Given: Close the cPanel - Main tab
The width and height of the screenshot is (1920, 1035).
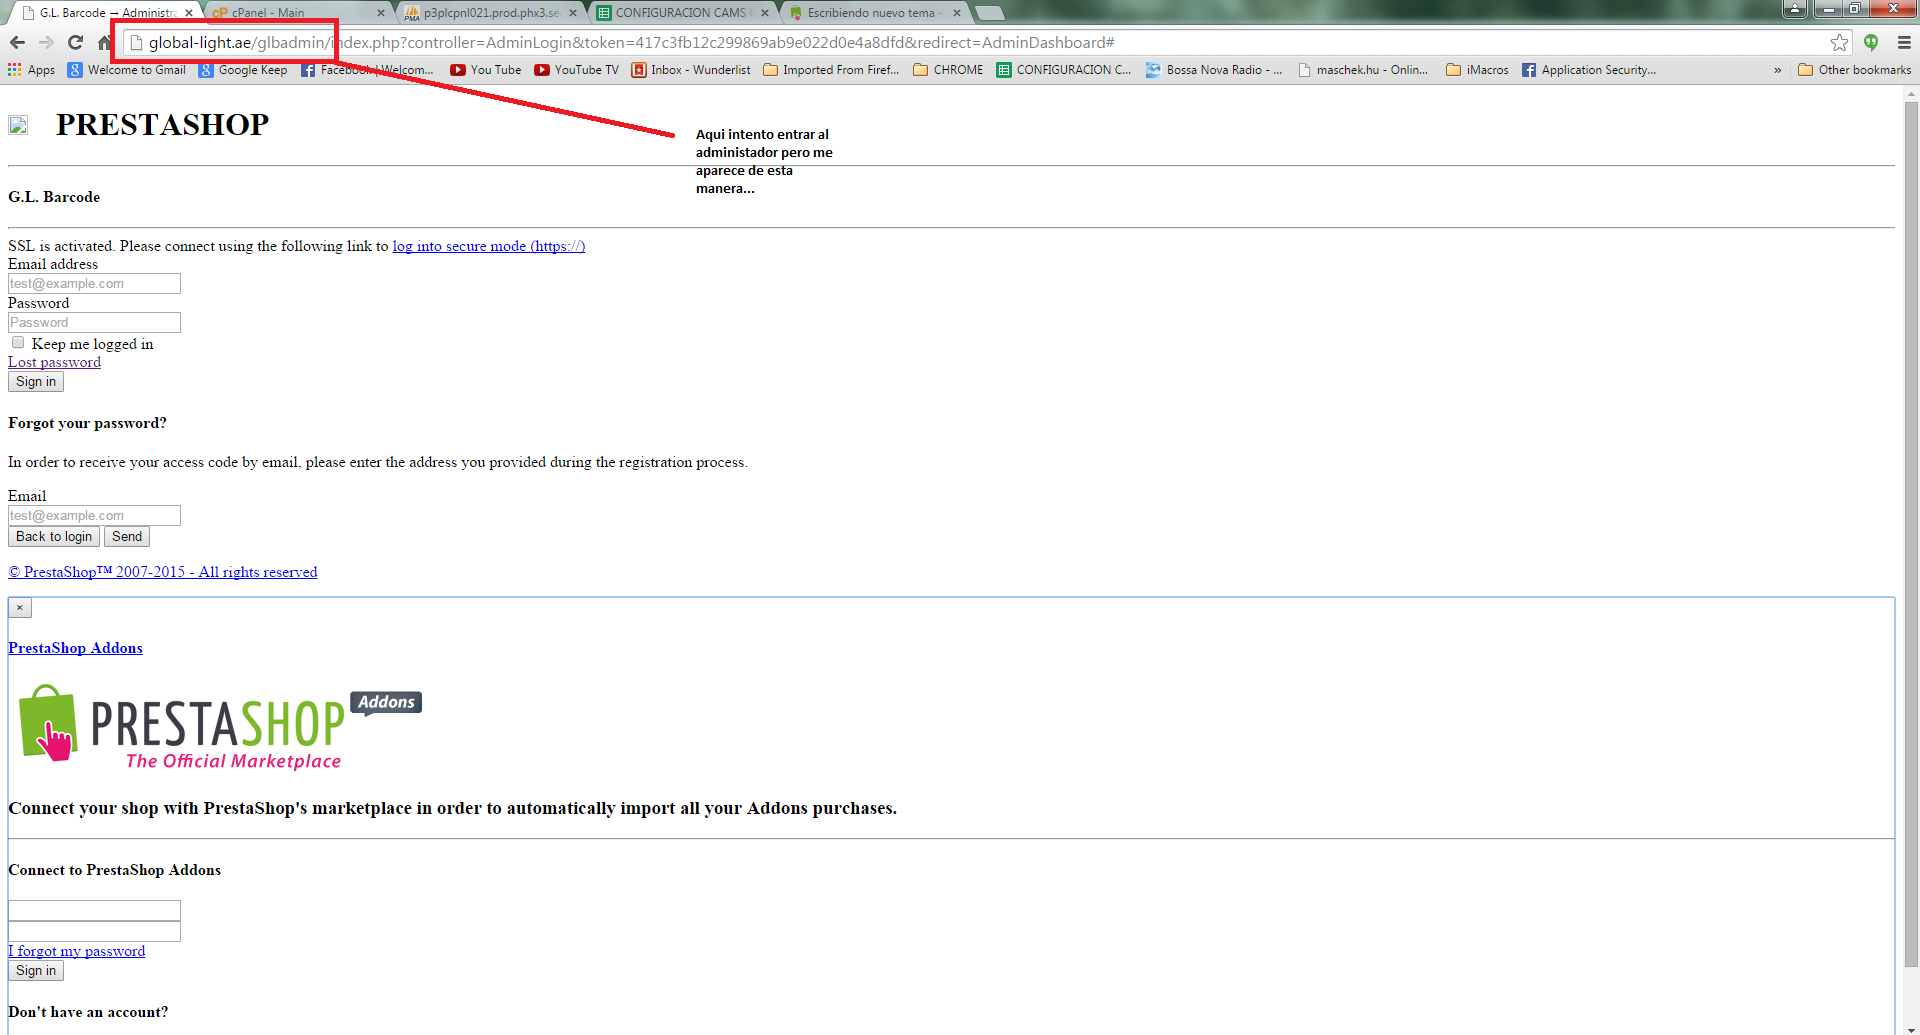Looking at the screenshot, I should click(x=381, y=13).
